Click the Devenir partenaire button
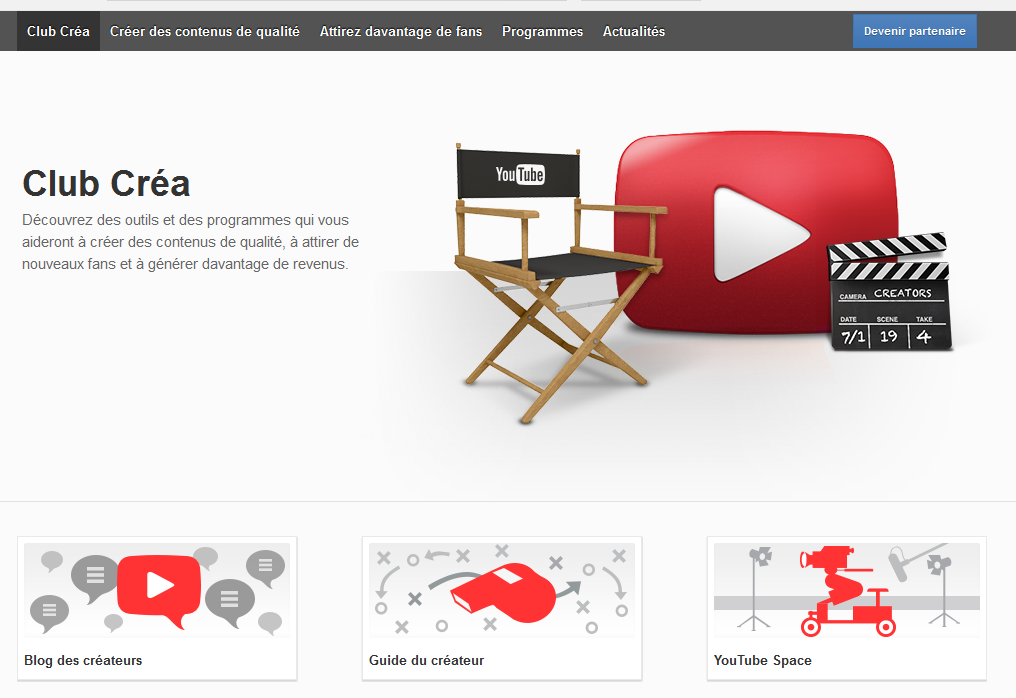This screenshot has width=1016, height=698. [x=914, y=31]
